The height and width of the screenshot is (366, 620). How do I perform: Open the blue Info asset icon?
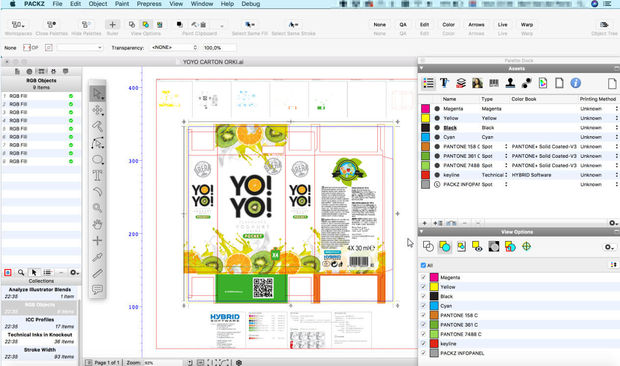tap(575, 83)
